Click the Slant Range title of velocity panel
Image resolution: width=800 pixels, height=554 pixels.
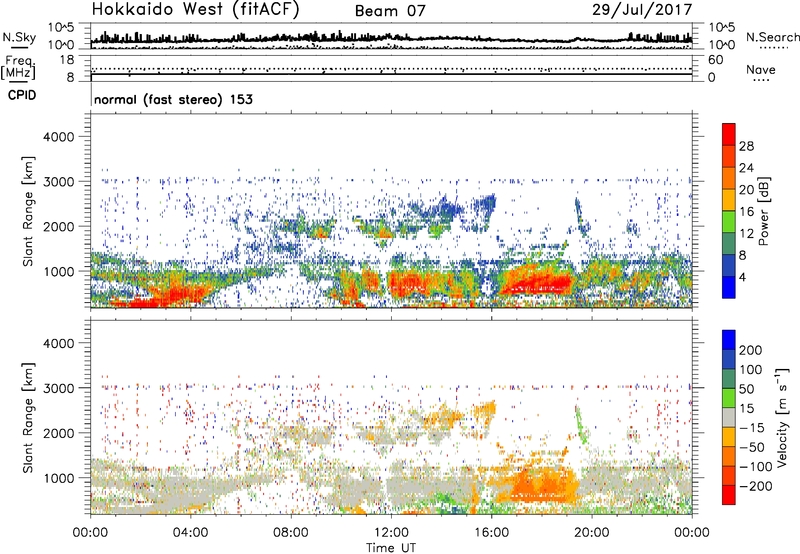(28, 417)
